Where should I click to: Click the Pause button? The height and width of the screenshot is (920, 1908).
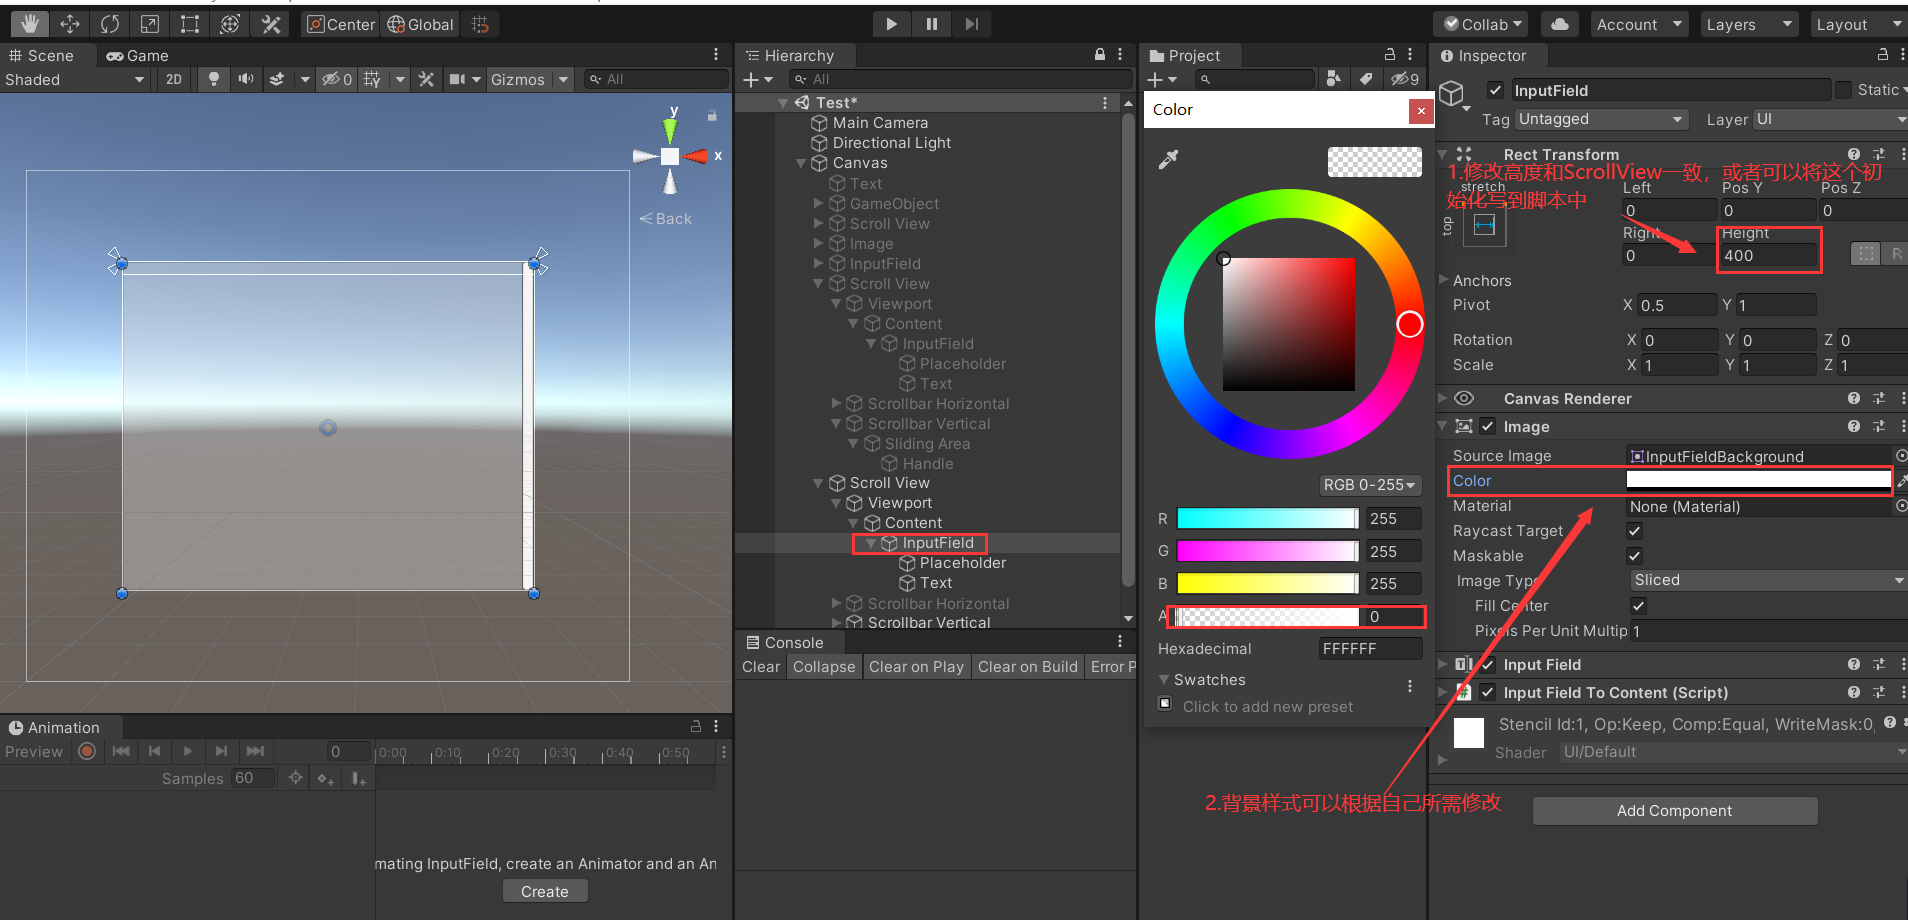[x=931, y=24]
